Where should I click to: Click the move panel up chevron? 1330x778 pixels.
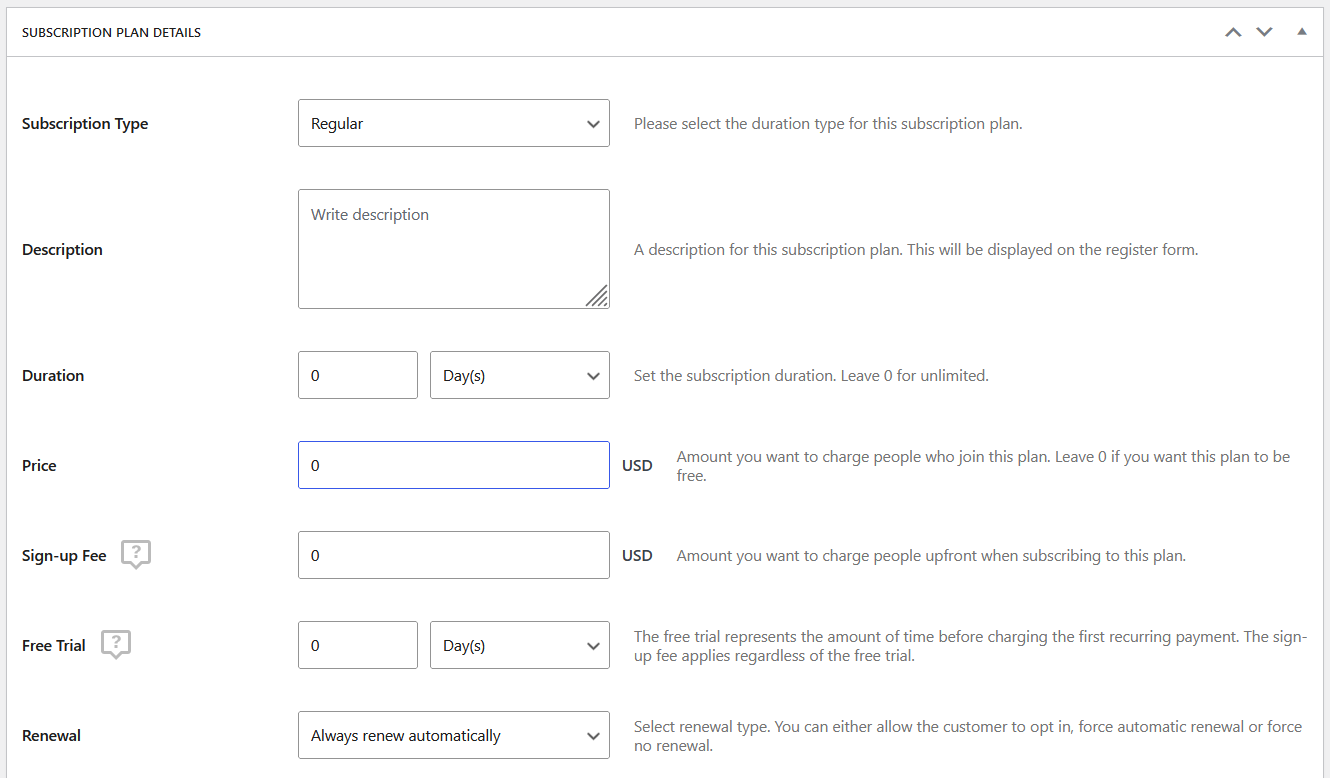(x=1232, y=31)
